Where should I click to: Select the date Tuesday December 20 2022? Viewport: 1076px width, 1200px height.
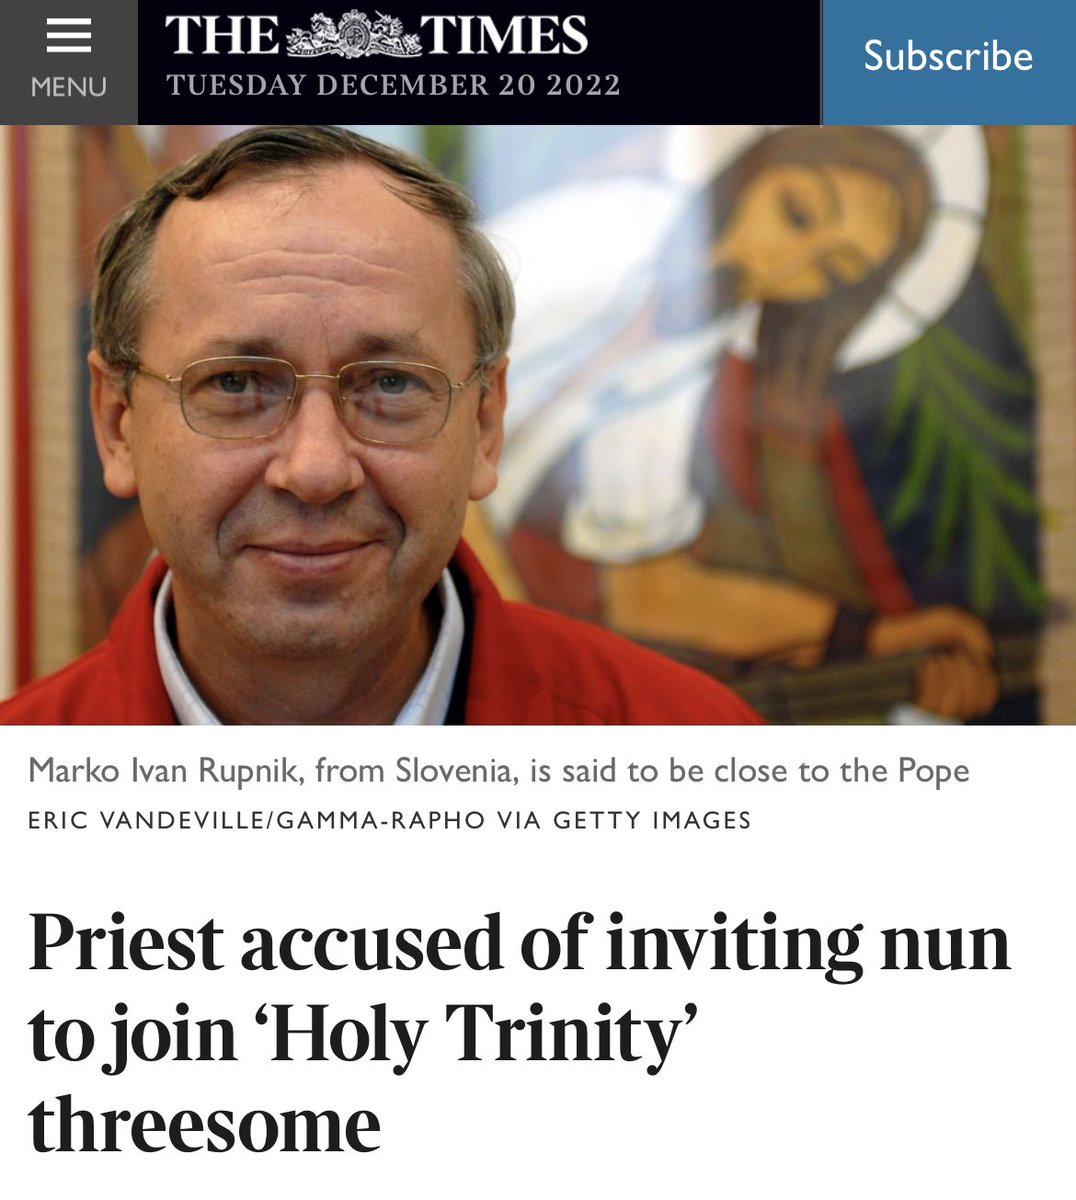tap(393, 85)
